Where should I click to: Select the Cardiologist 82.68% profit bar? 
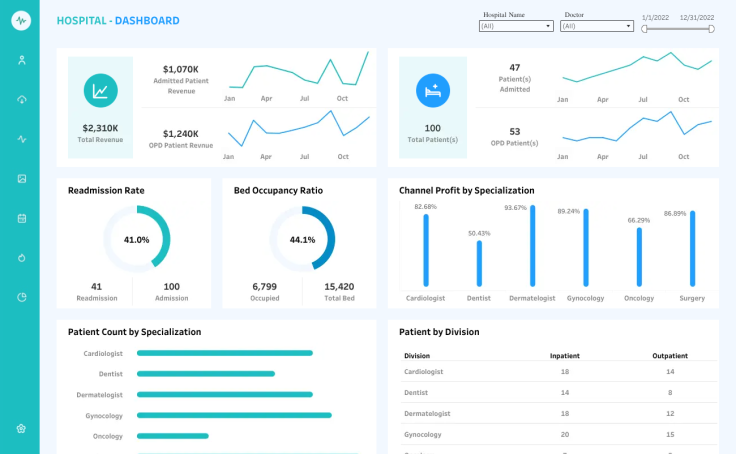(x=426, y=250)
